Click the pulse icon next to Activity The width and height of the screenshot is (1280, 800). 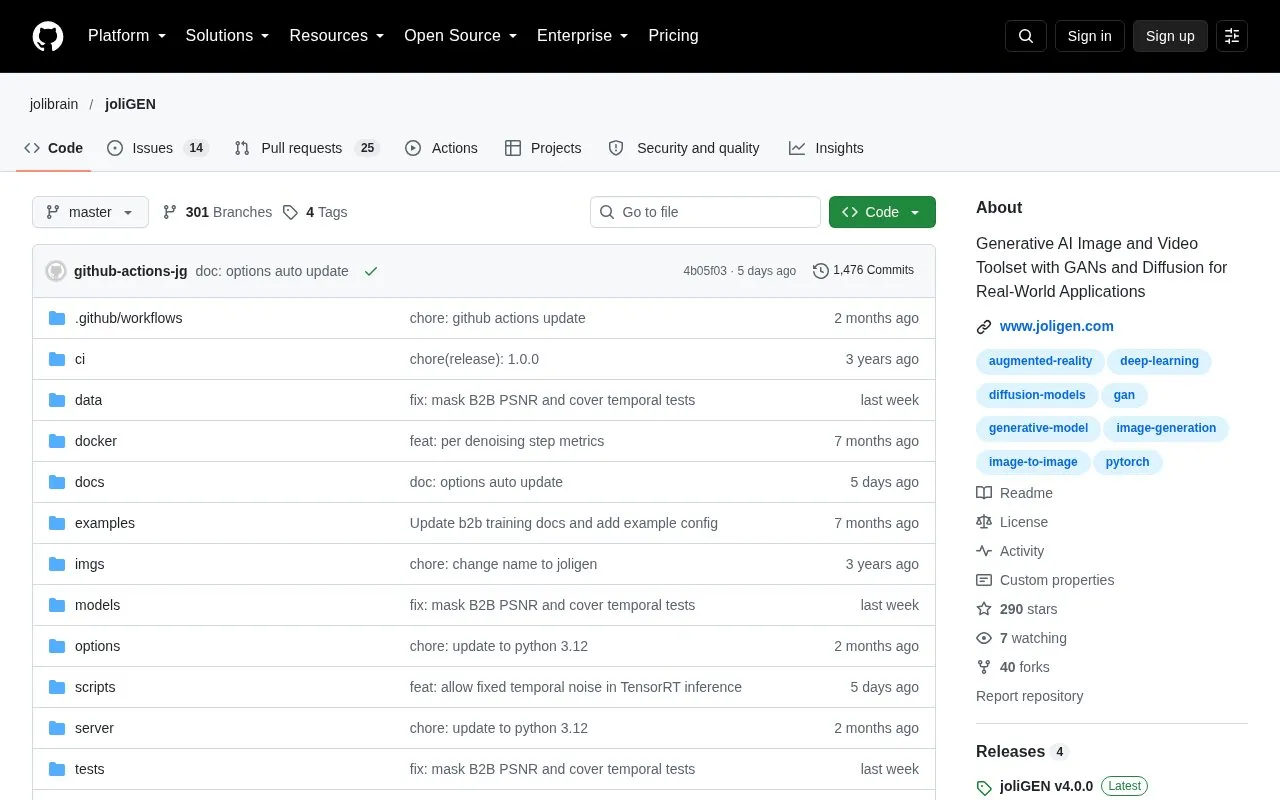tap(984, 551)
